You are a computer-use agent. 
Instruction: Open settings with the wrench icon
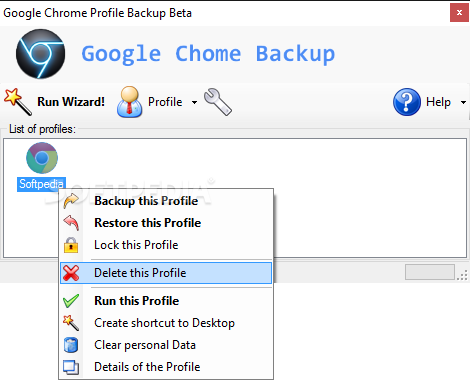point(218,102)
